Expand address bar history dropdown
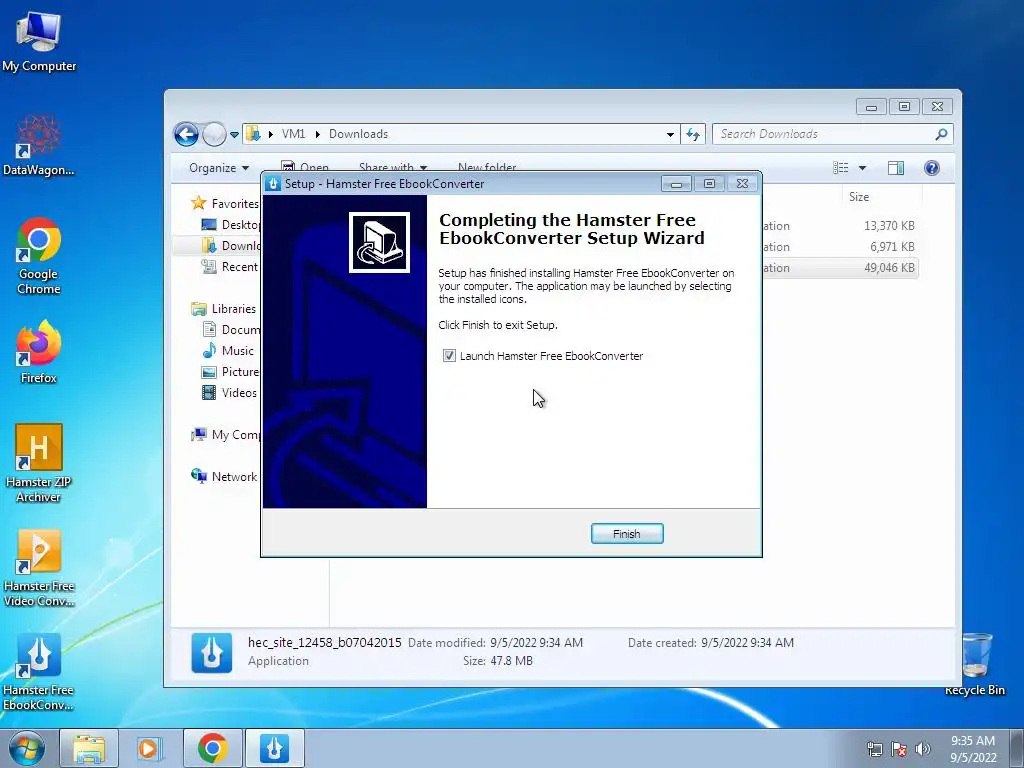This screenshot has width=1024, height=768. coord(670,135)
